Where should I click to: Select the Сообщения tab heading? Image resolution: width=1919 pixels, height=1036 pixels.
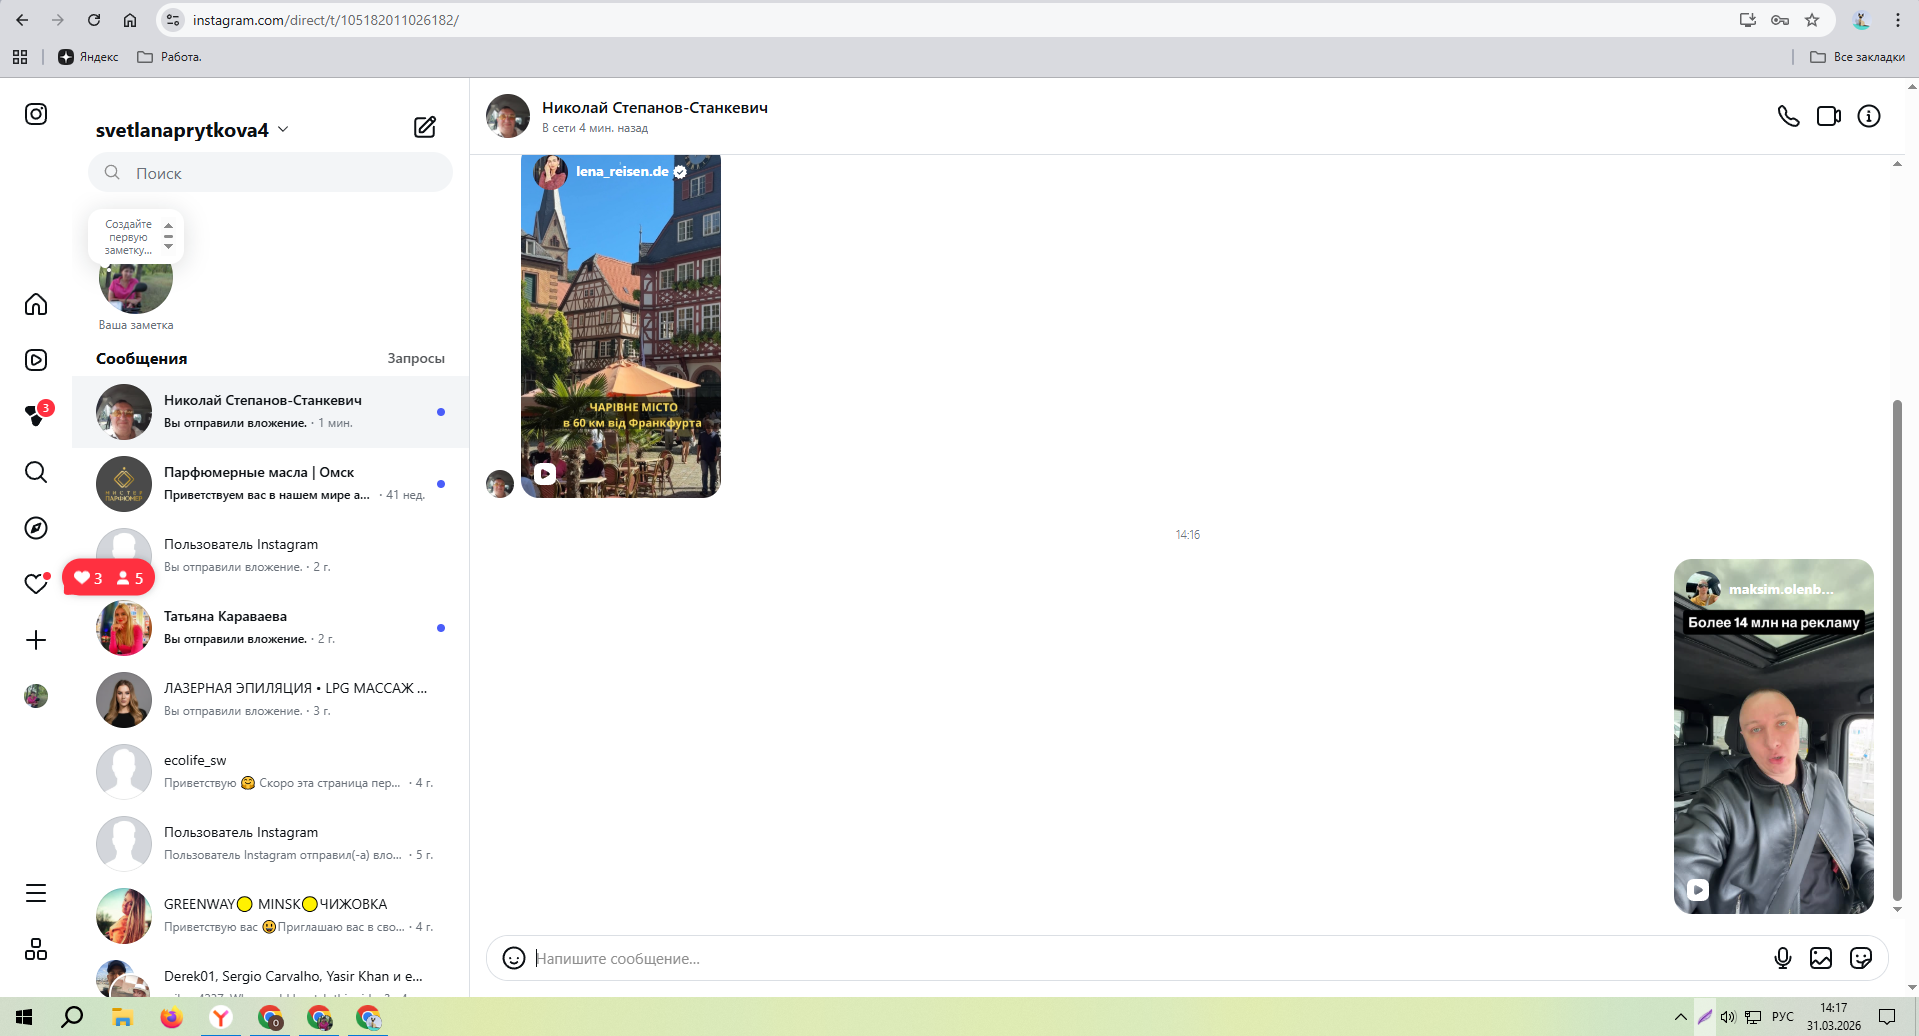pos(142,358)
